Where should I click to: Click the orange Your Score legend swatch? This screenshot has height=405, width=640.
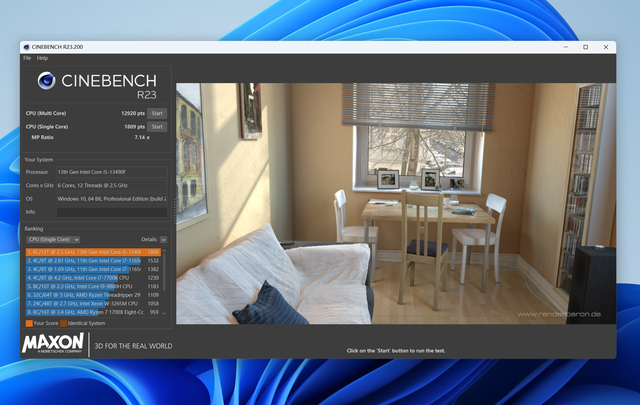[29, 323]
